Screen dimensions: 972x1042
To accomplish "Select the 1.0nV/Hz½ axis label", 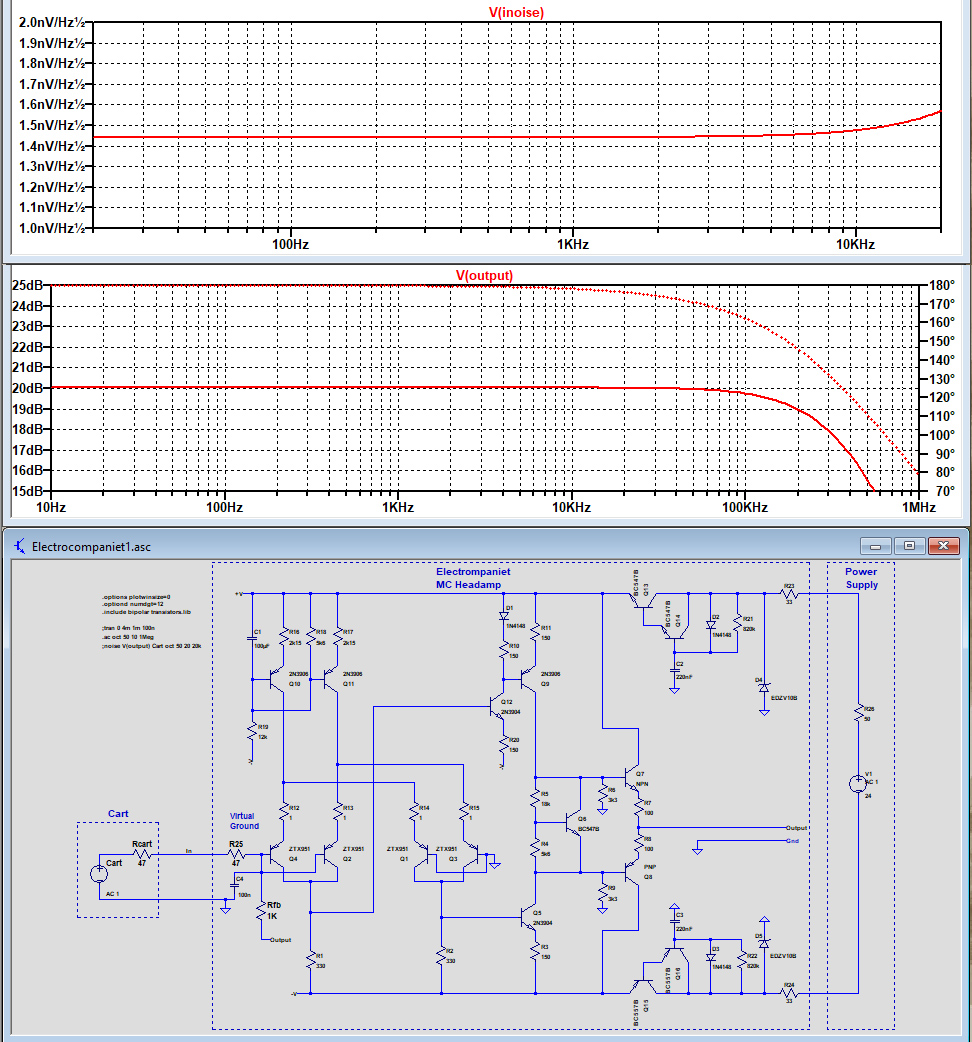I will (x=52, y=228).
